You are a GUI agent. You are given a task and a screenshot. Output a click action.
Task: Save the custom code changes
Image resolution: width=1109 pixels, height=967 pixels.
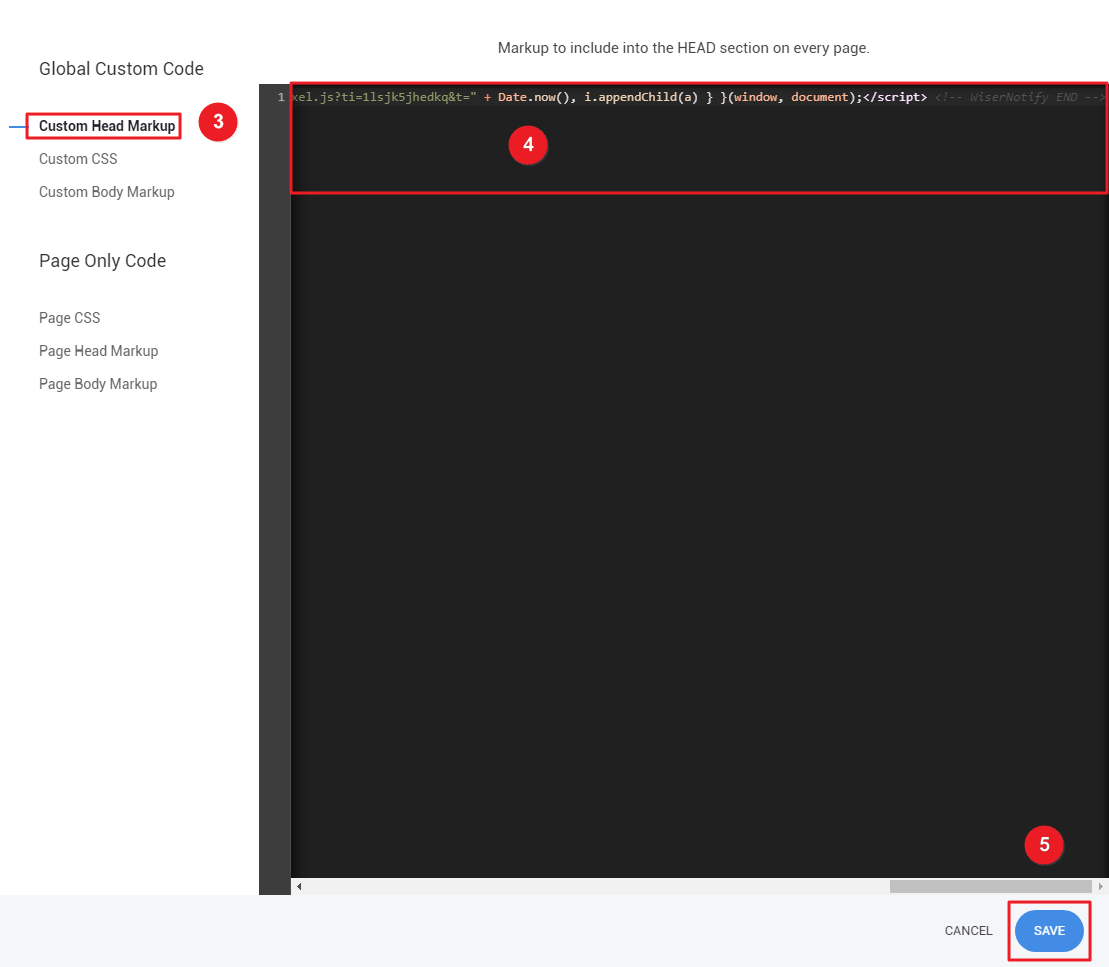pyautogui.click(x=1049, y=931)
